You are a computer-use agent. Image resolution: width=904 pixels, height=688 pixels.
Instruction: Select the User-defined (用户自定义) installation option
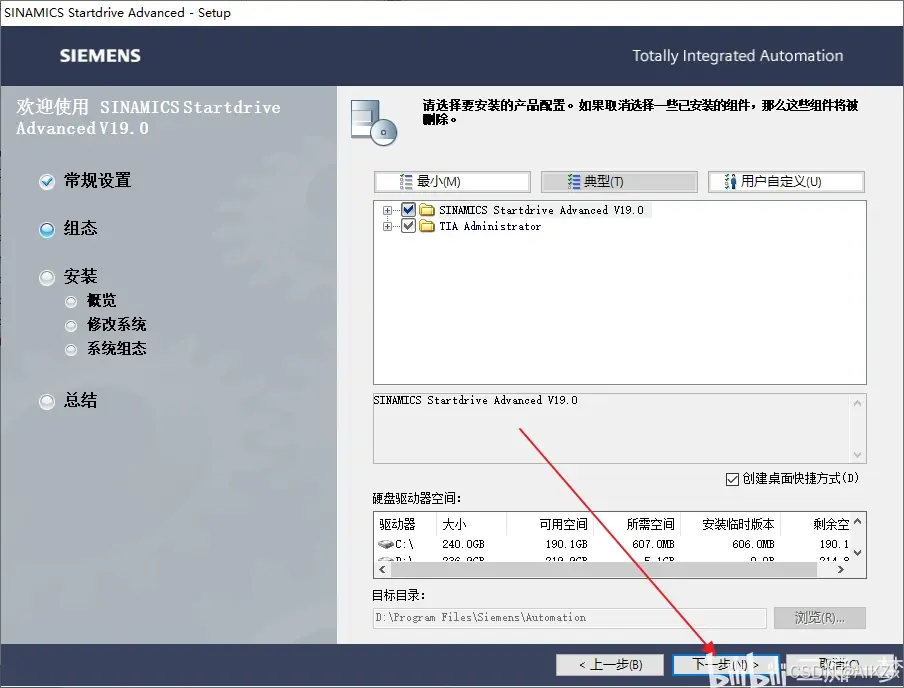click(786, 182)
